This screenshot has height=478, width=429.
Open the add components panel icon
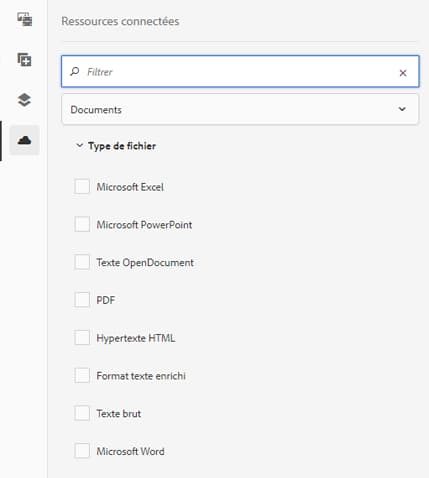tap(25, 60)
